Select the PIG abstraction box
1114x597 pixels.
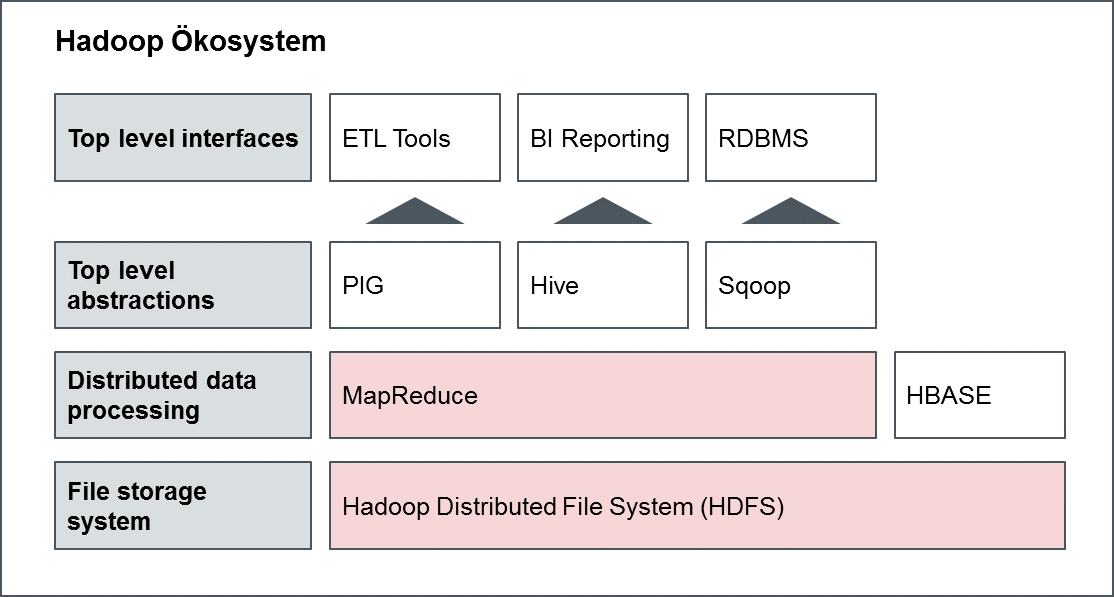click(415, 285)
